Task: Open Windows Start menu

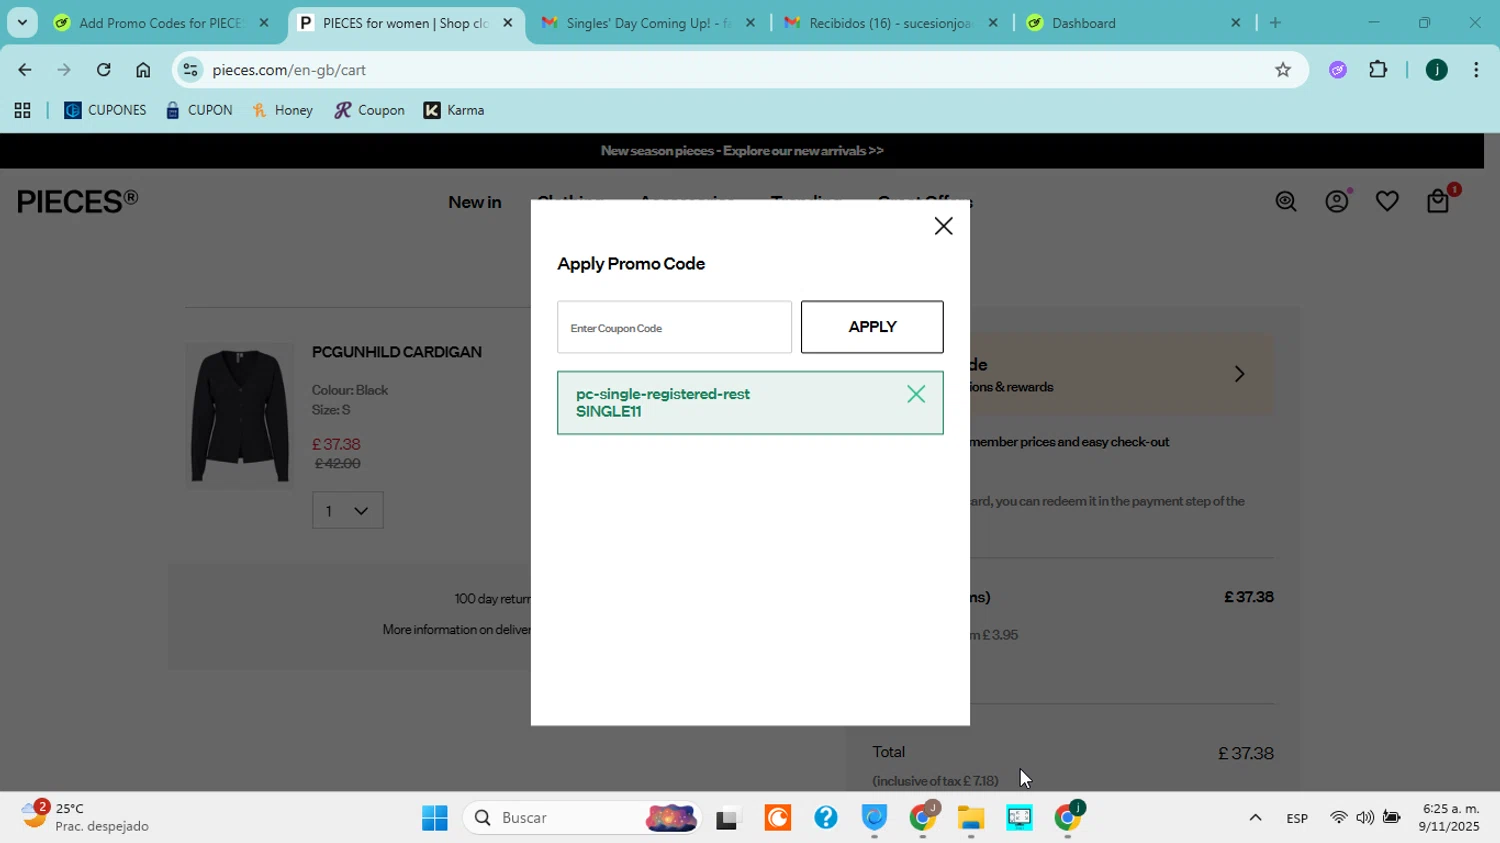Action: point(435,818)
